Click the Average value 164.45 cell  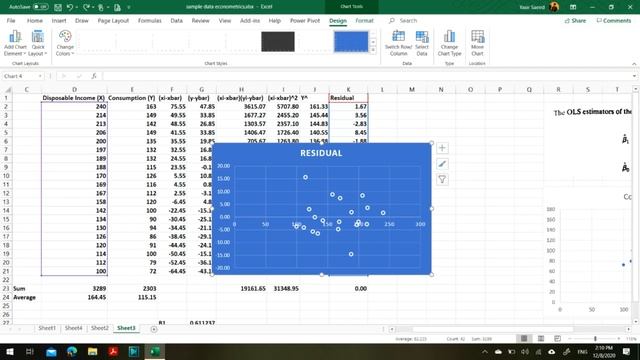(74, 297)
